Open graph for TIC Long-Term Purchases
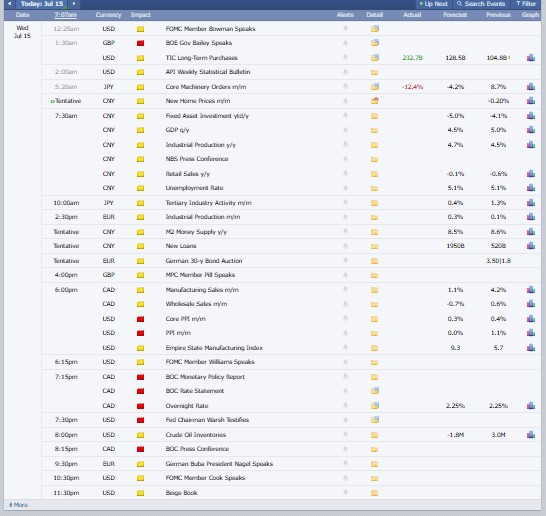 (x=531, y=58)
